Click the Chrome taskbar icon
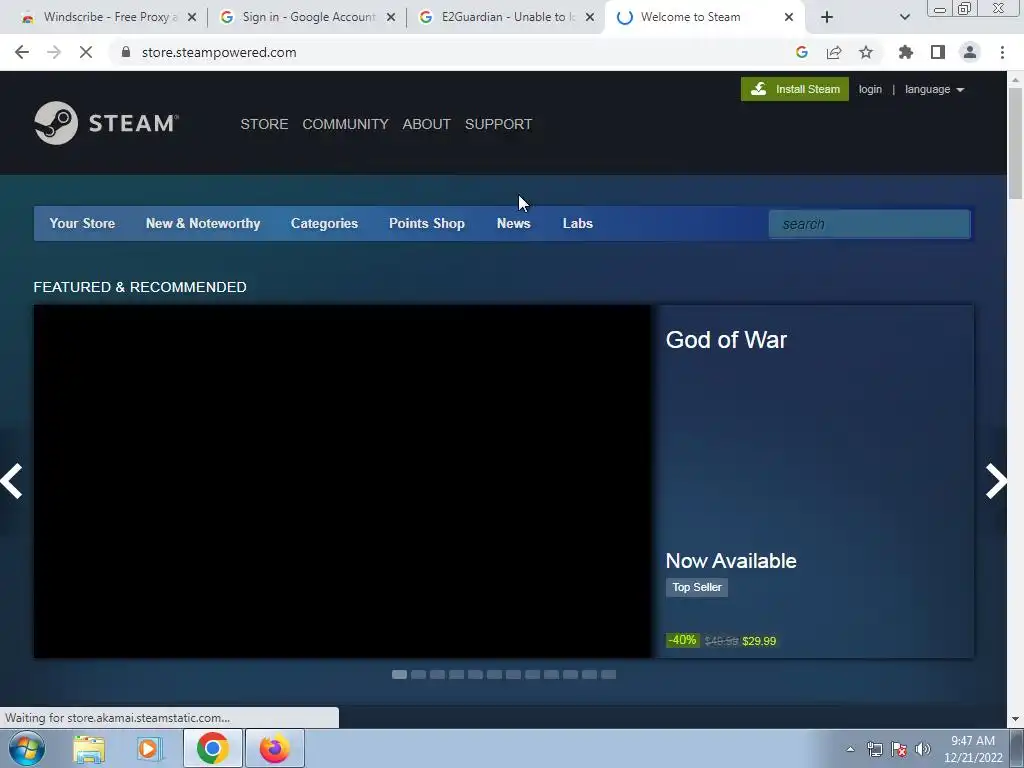The width and height of the screenshot is (1024, 768). tap(212, 748)
